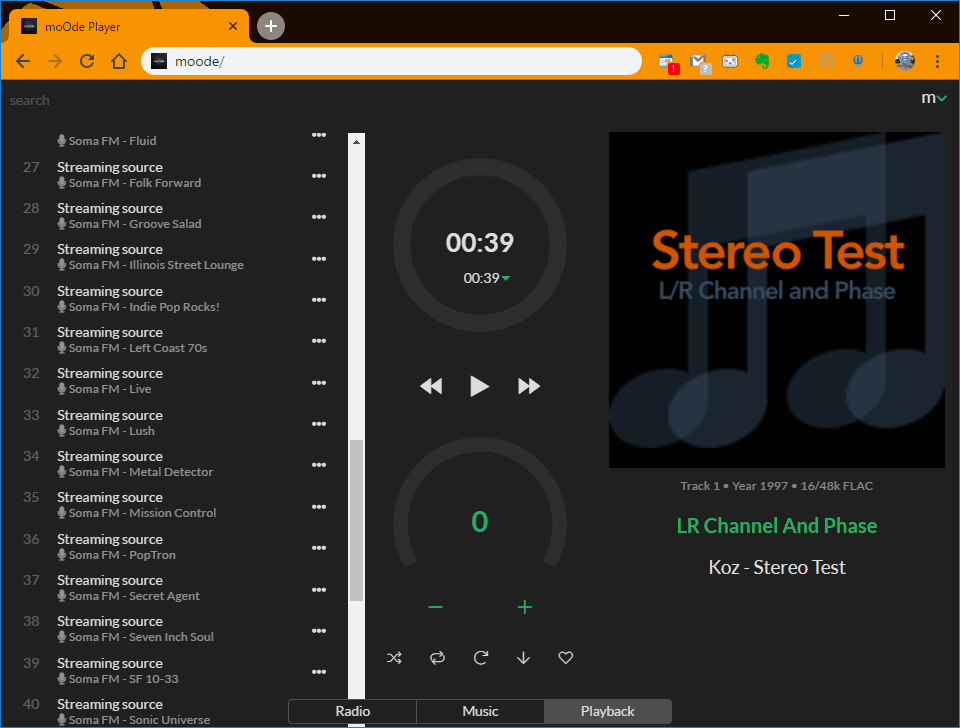960x728 pixels.
Task: Select playlist item Soma FM - Secret Agent
Action: click(174, 588)
